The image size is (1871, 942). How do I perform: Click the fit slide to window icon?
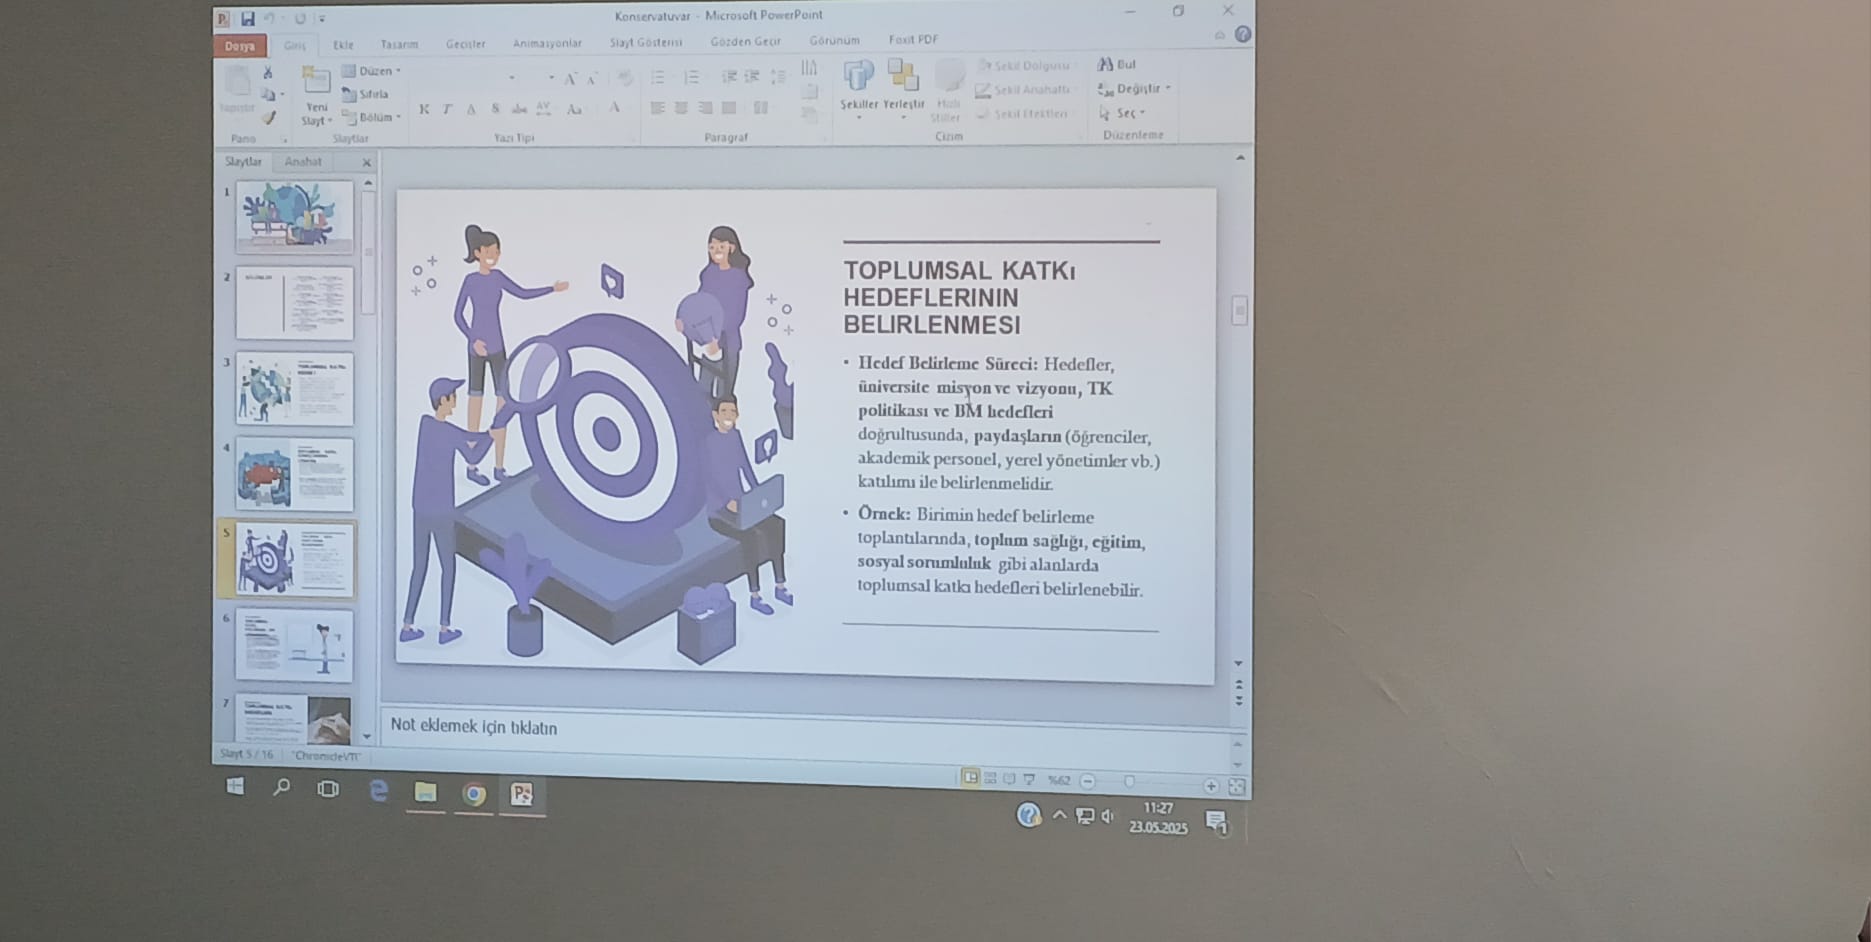click(1237, 787)
